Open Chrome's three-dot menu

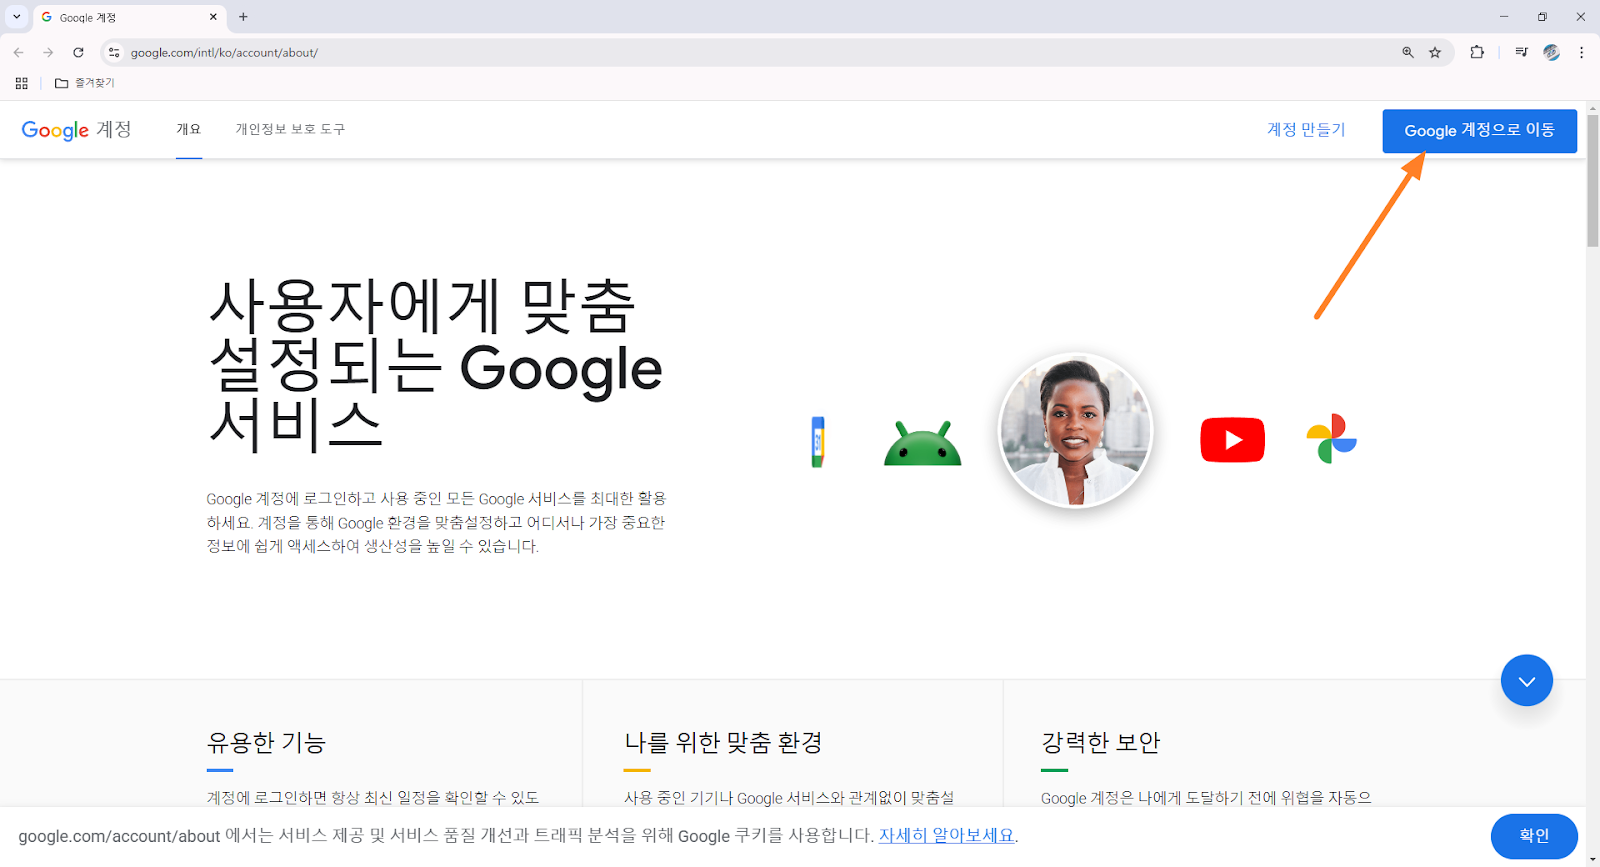(1581, 52)
